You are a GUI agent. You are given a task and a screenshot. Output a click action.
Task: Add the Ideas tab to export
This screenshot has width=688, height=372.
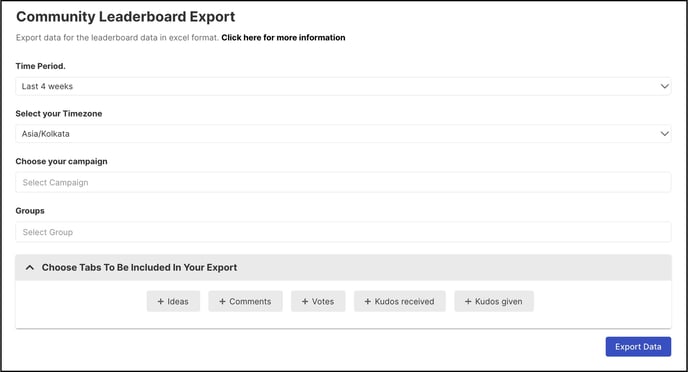point(173,301)
